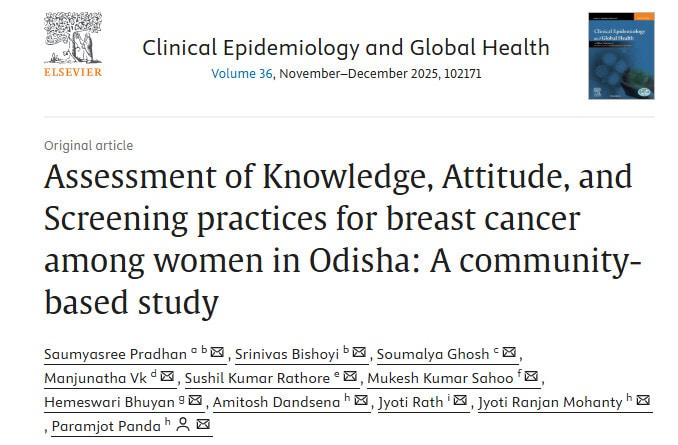
Task: Click the Elsevier tree logo
Action: pos(73,47)
